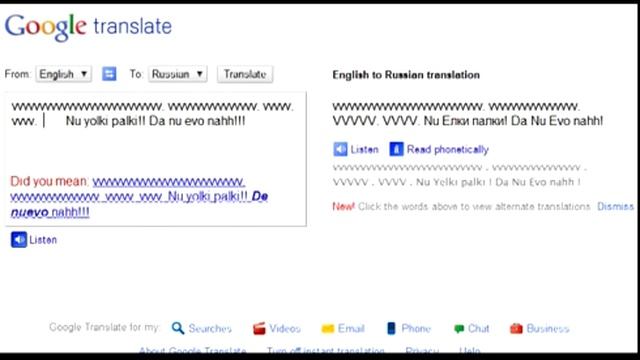
Task: Click the Read phonetically icon
Action: tap(396, 149)
